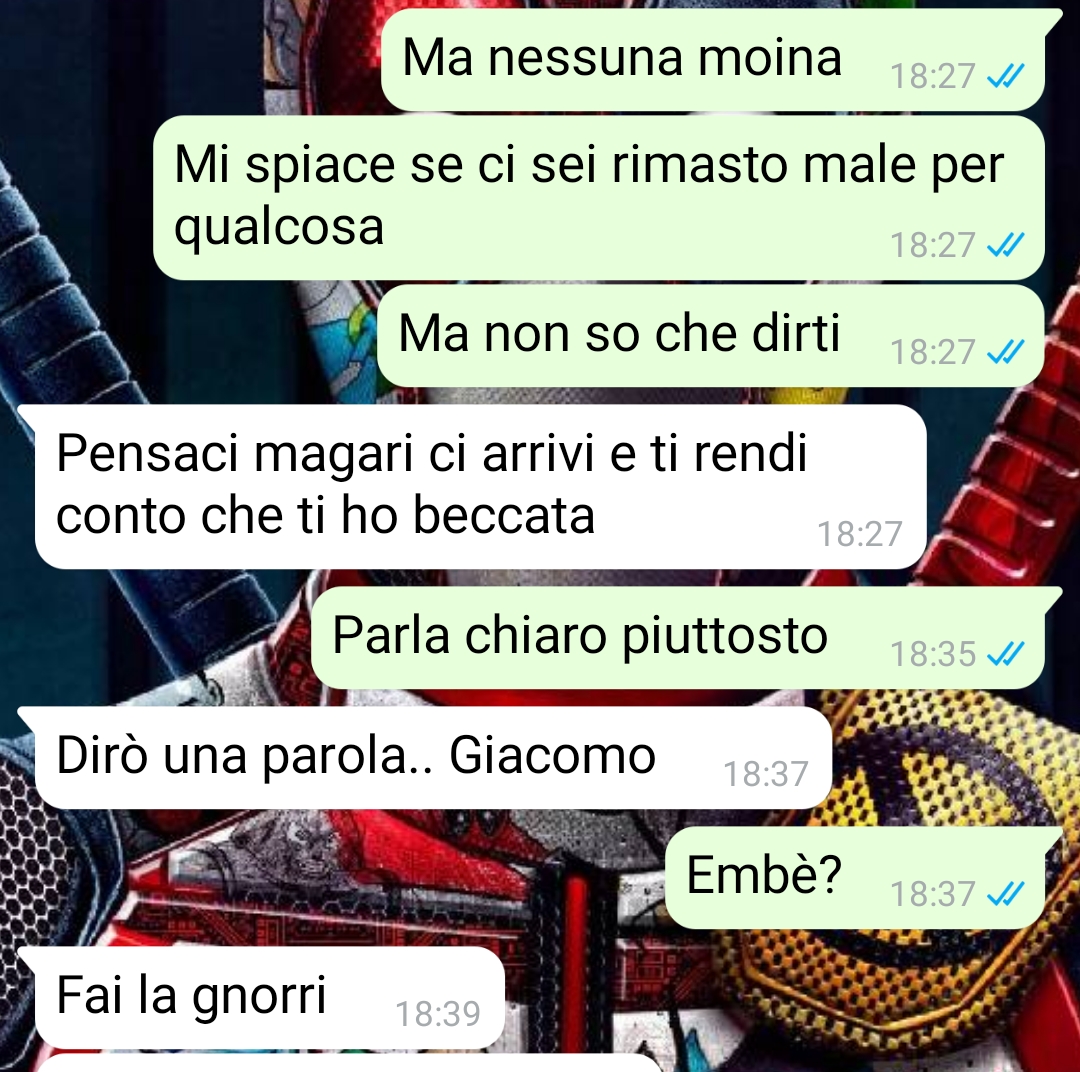Tap the read-receipt ticks on 'Embè?'
The height and width of the screenshot is (1072, 1080).
point(1005,894)
